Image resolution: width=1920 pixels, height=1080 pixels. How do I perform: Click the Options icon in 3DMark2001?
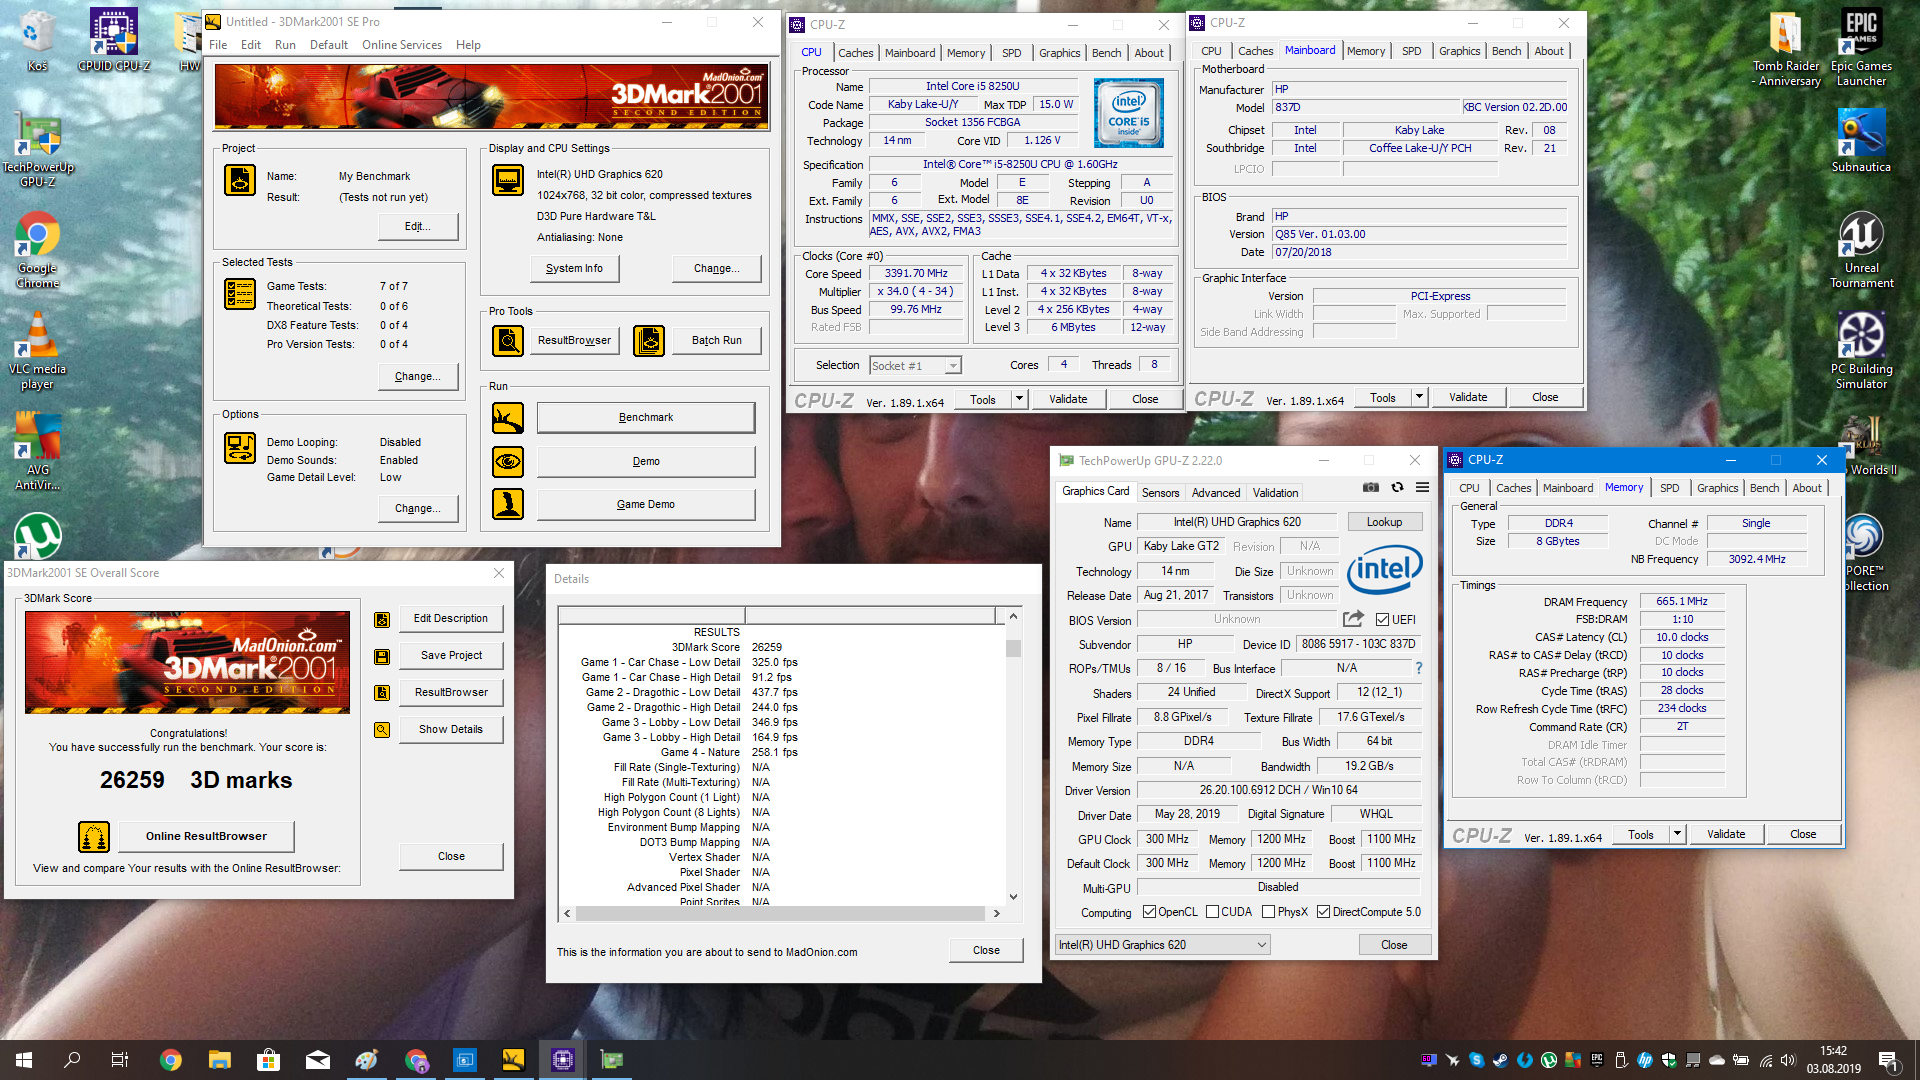(x=240, y=448)
